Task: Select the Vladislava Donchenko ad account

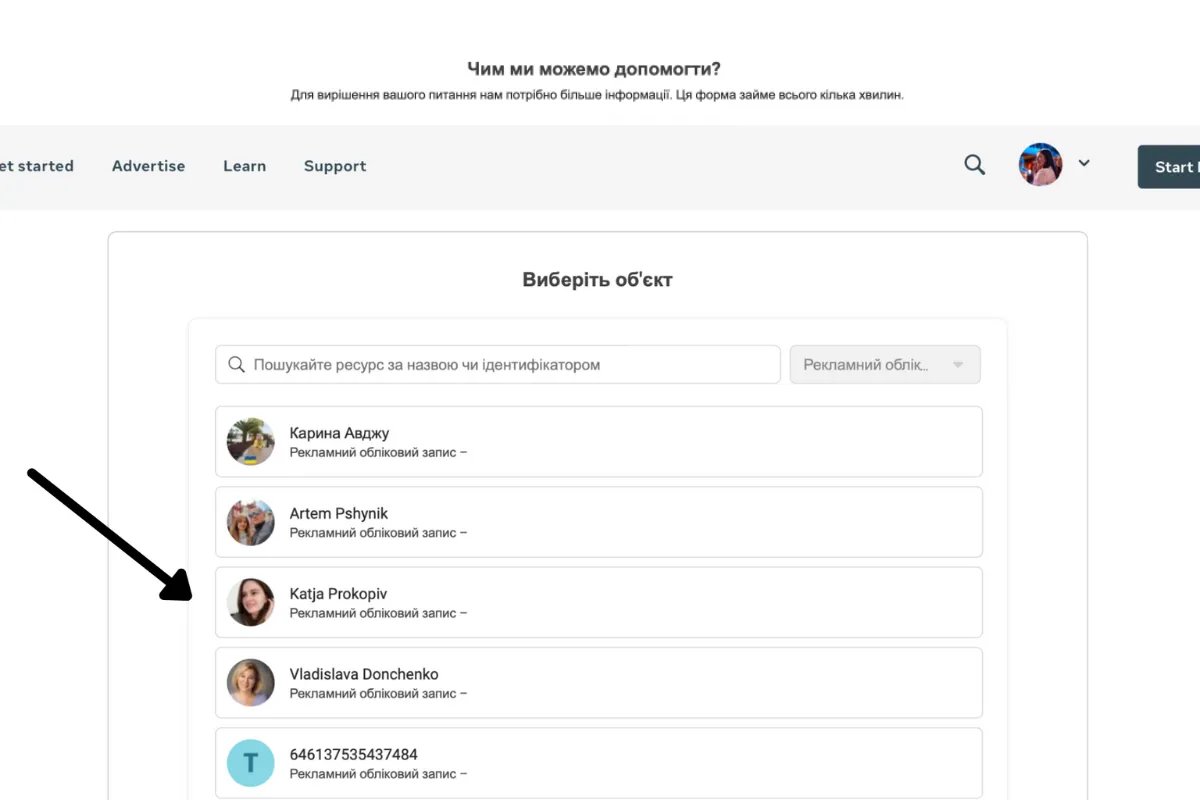Action: (x=598, y=682)
